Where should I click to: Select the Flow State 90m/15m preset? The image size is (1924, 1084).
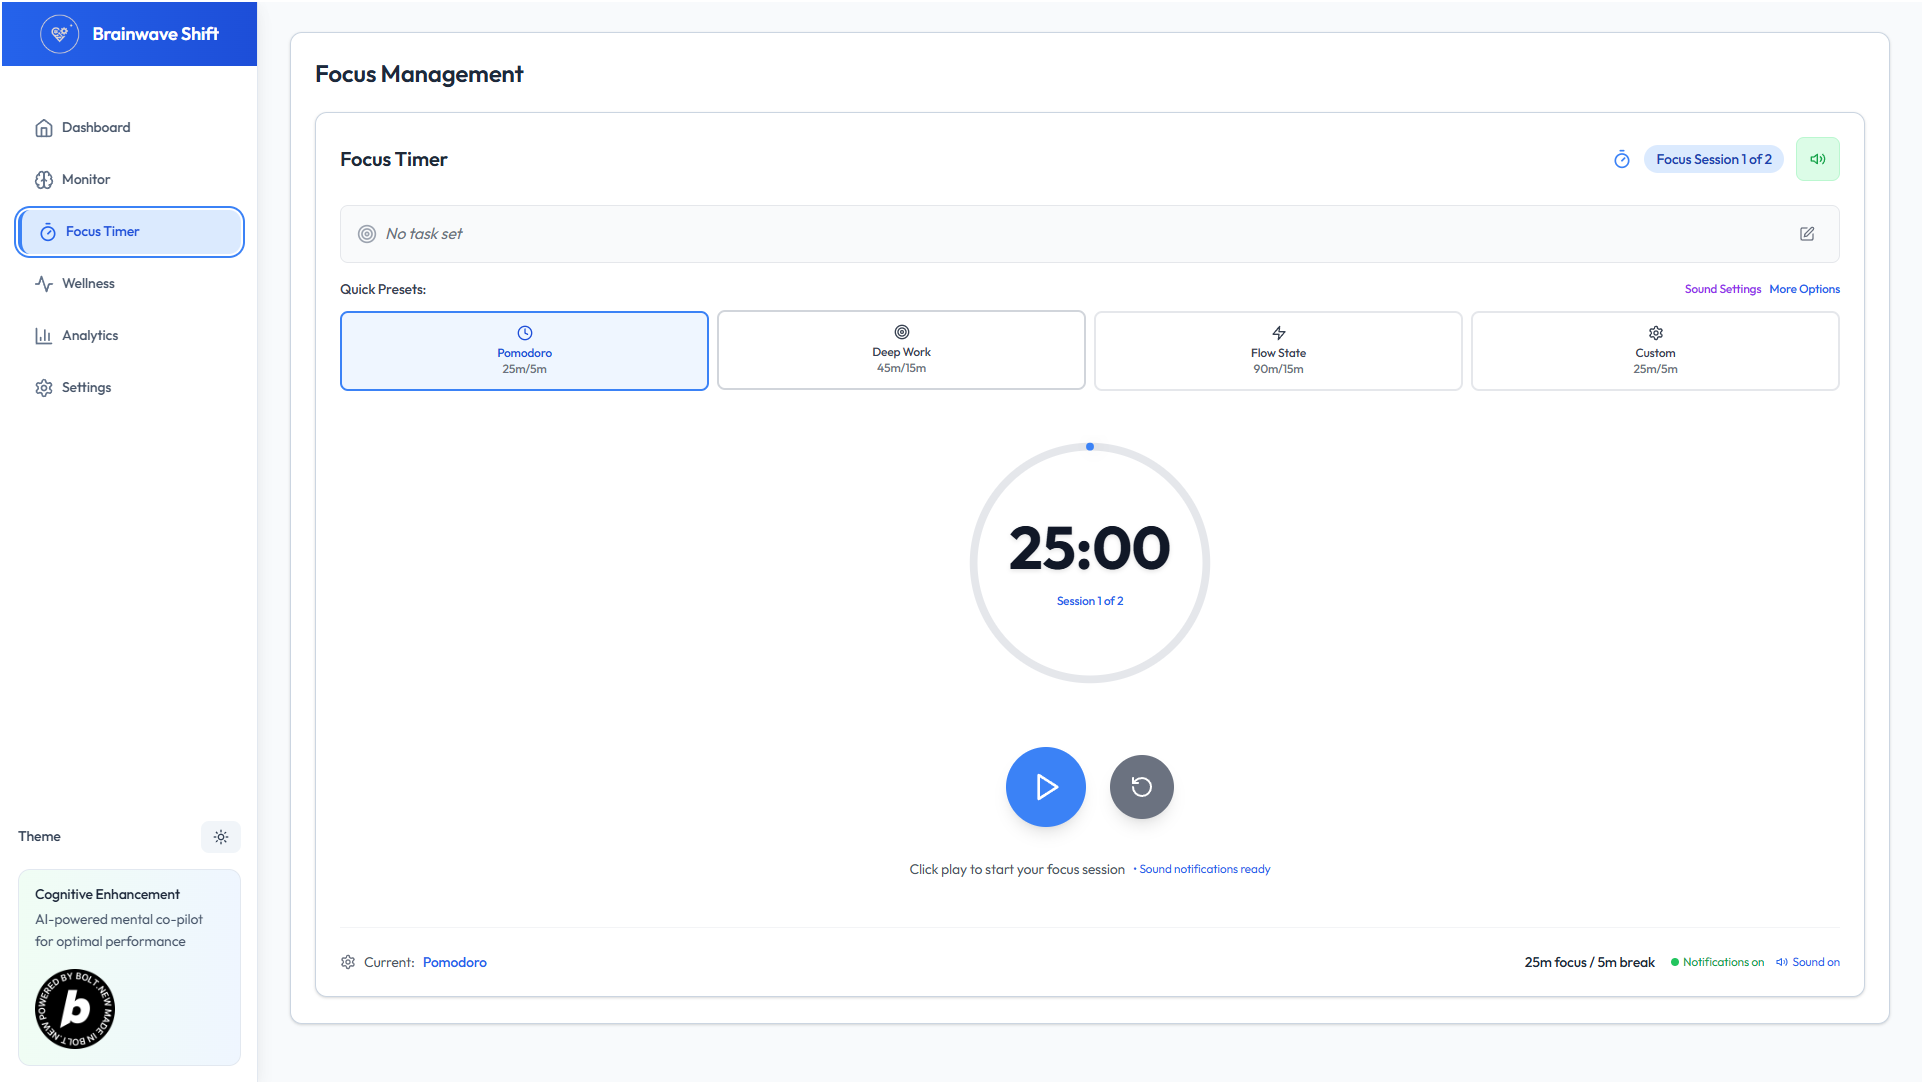point(1278,351)
